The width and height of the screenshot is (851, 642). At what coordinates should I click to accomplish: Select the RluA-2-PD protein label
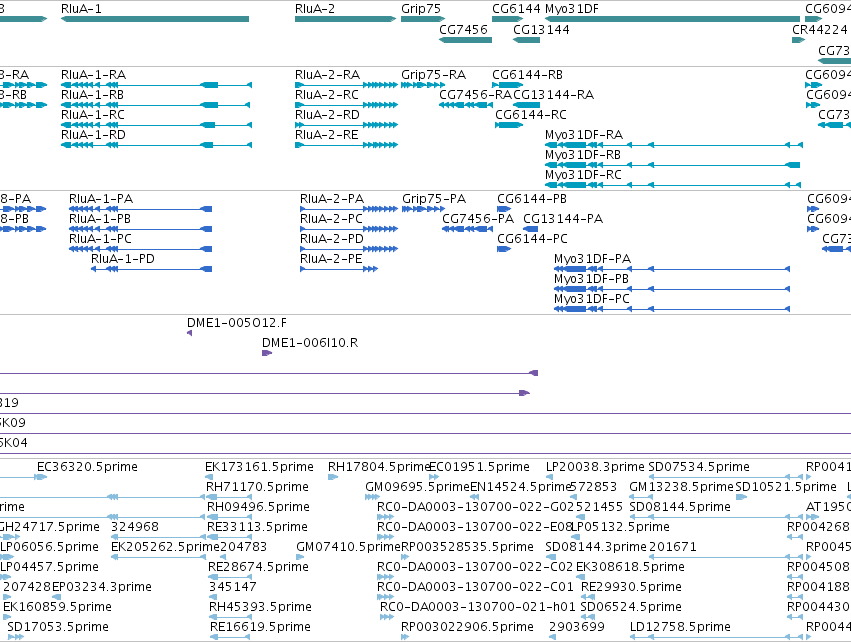[332, 239]
